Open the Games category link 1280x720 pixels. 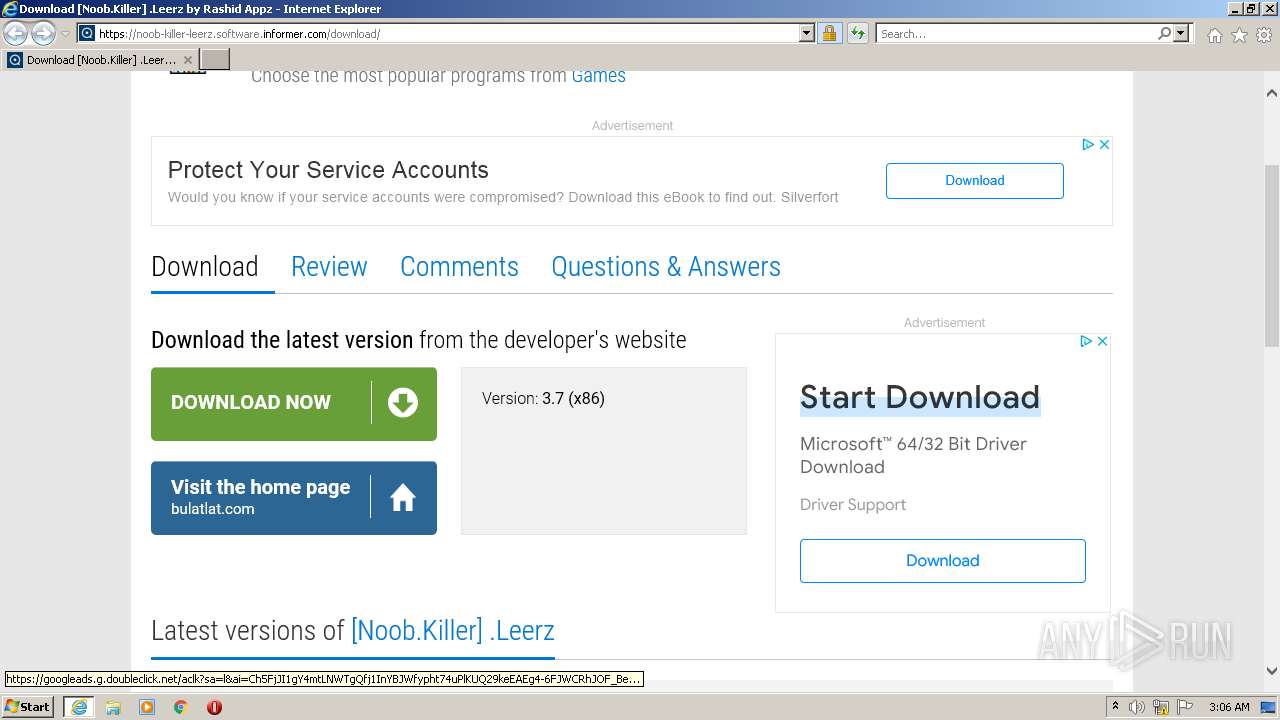pyautogui.click(x=598, y=75)
